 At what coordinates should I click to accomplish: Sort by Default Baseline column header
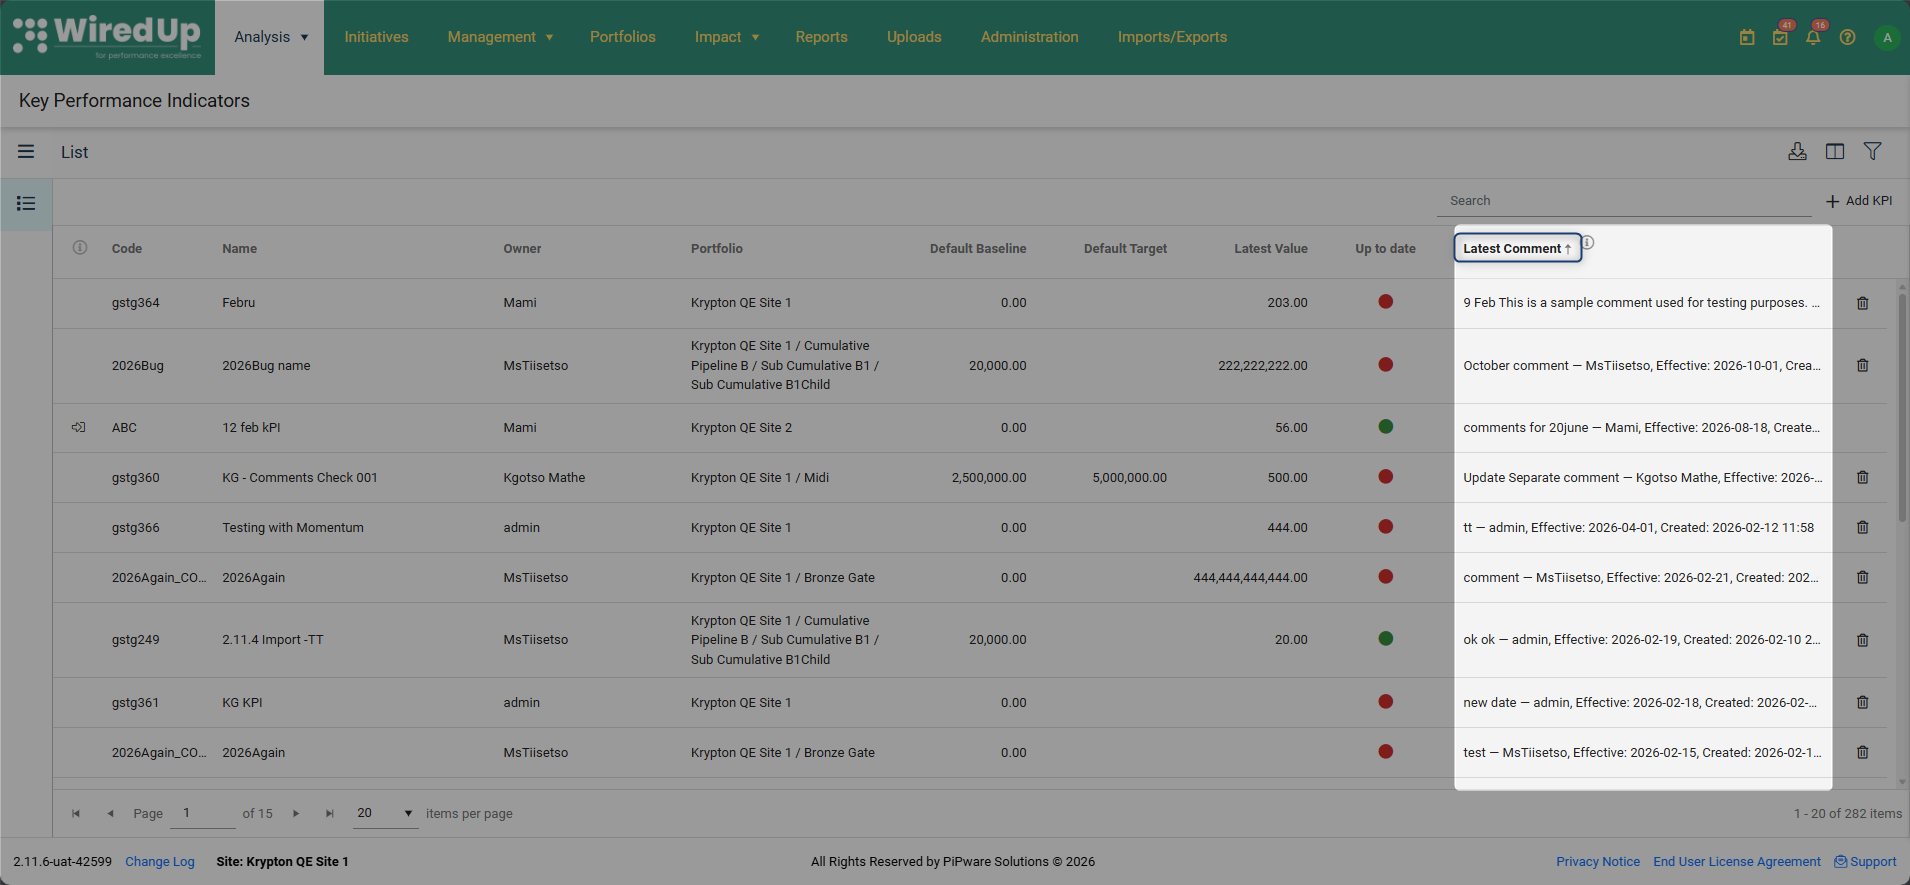[x=978, y=248]
